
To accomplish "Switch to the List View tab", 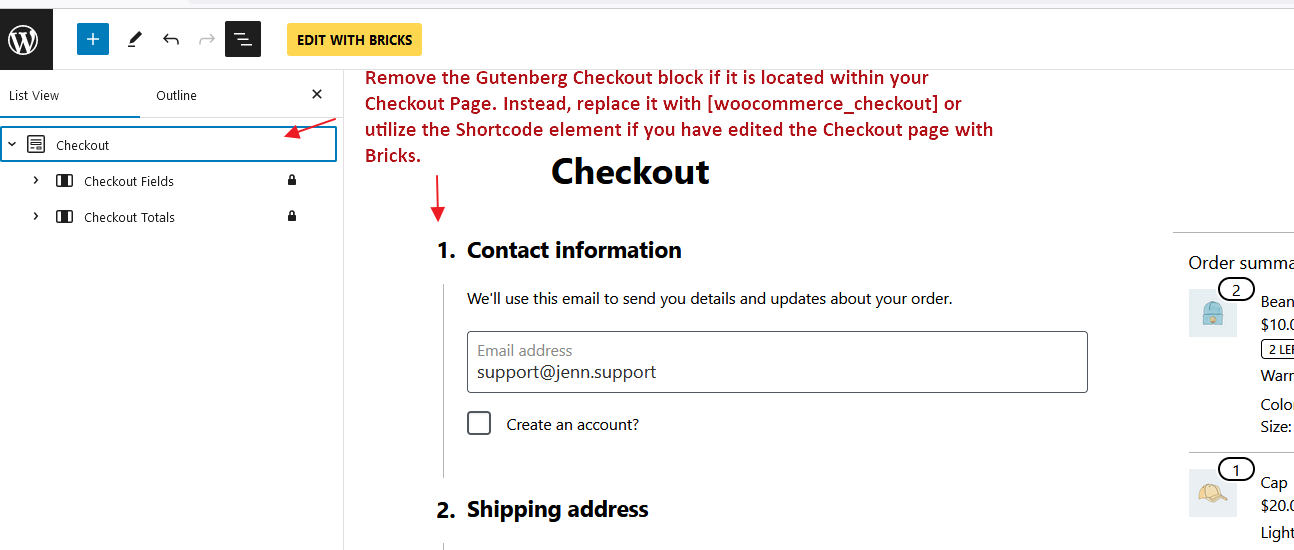I will click(34, 96).
